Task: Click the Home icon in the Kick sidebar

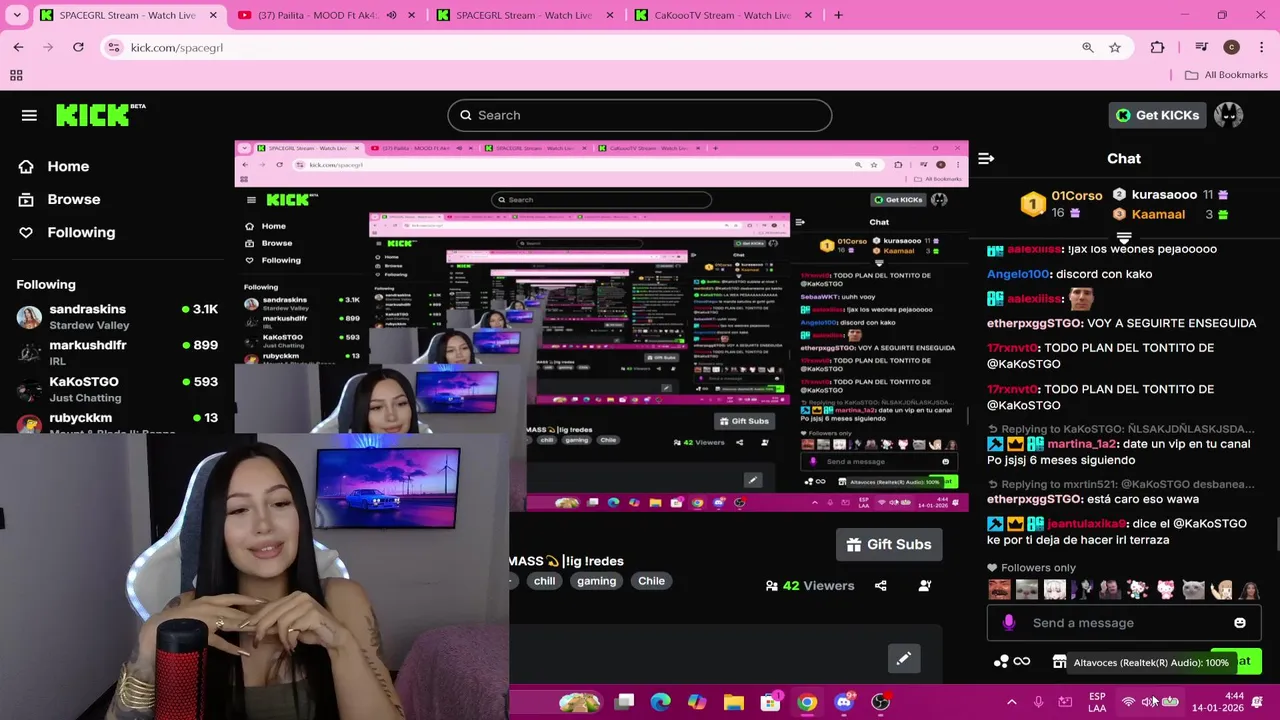Action: [26, 166]
